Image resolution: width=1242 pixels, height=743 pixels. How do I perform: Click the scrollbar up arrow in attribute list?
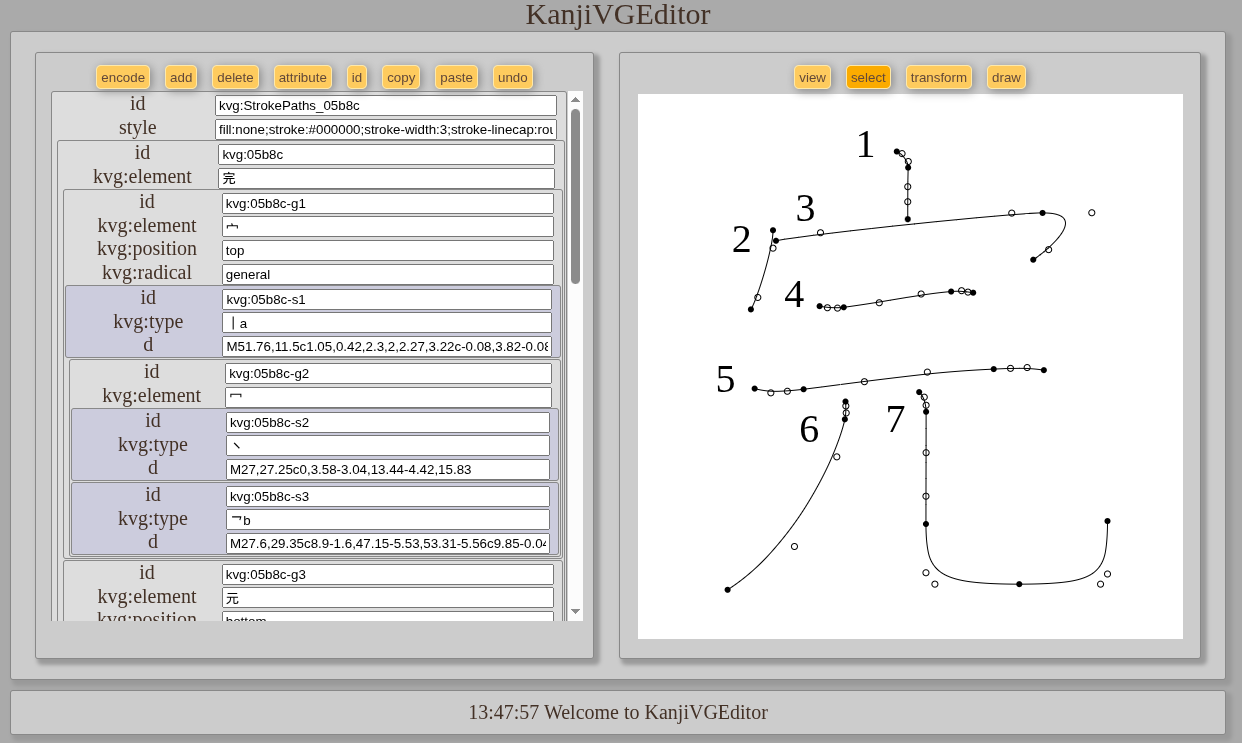(575, 99)
